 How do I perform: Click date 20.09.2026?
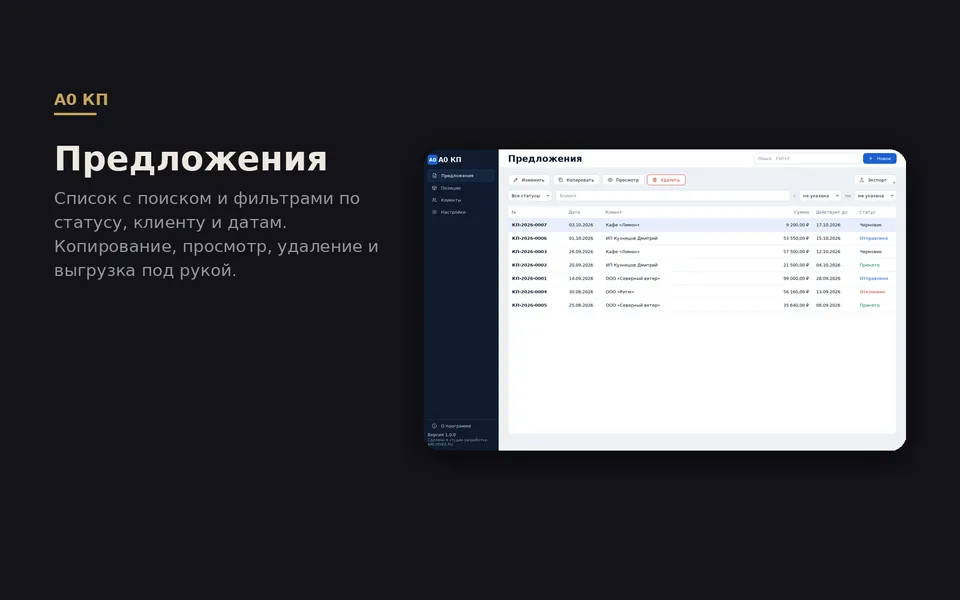tap(580, 265)
